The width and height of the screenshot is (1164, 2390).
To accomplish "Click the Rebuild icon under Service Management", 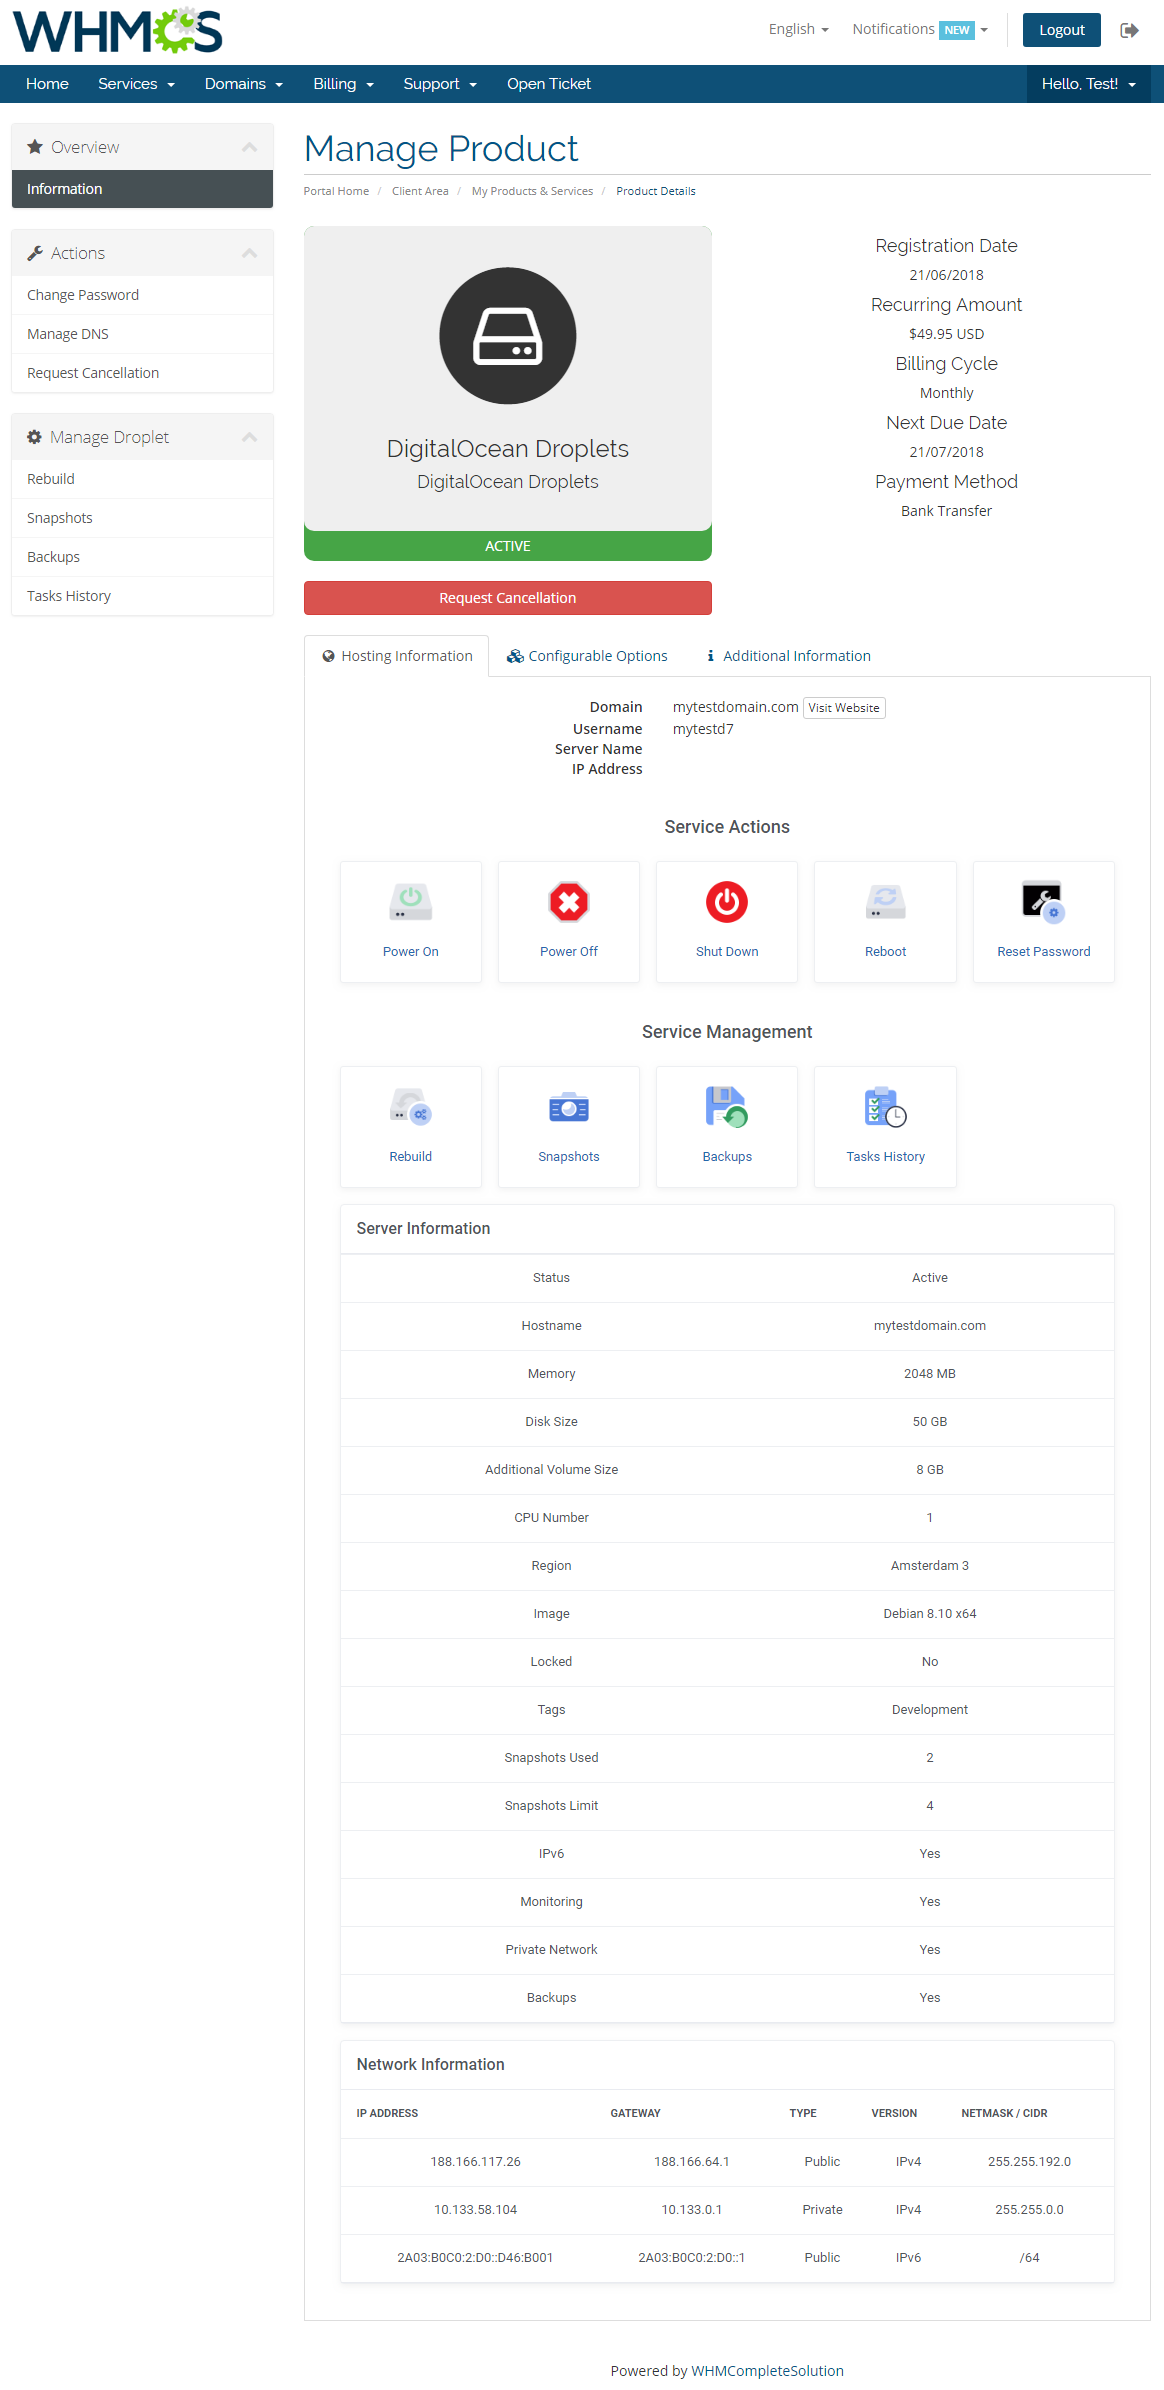I will (410, 1107).
